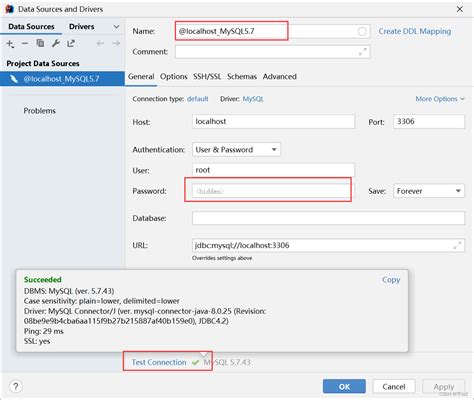Screen dimensions: 474x400
Task: Click the Apply button
Action: (444, 387)
